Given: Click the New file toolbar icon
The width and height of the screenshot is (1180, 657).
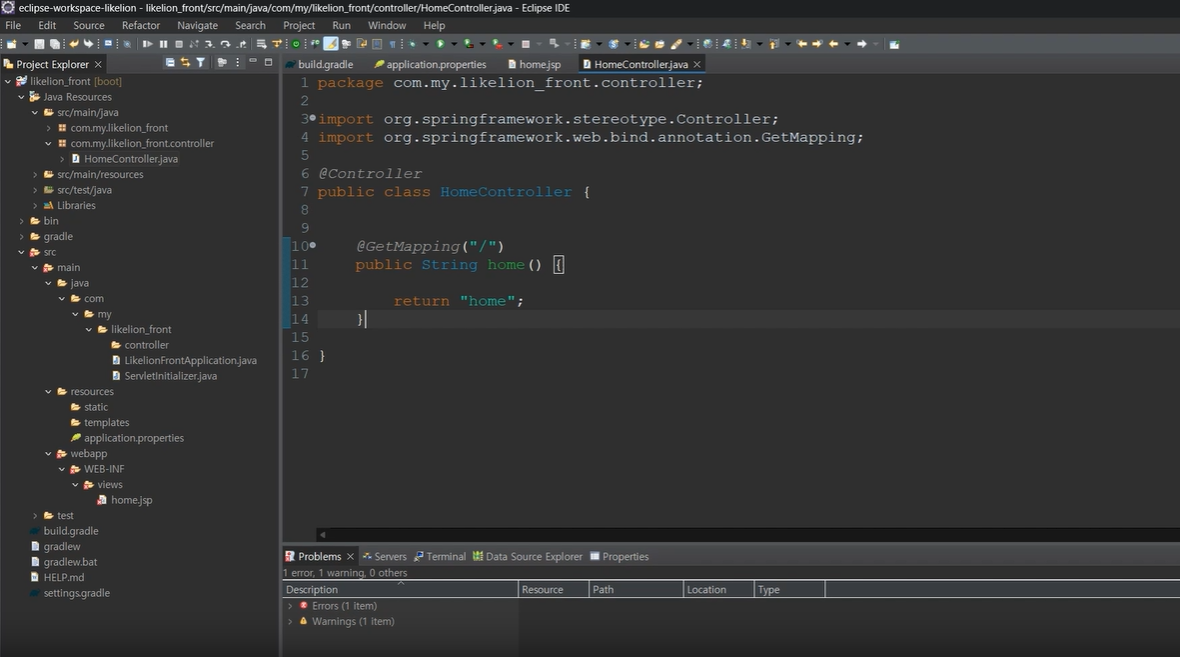Looking at the screenshot, I should pyautogui.click(x=11, y=44).
